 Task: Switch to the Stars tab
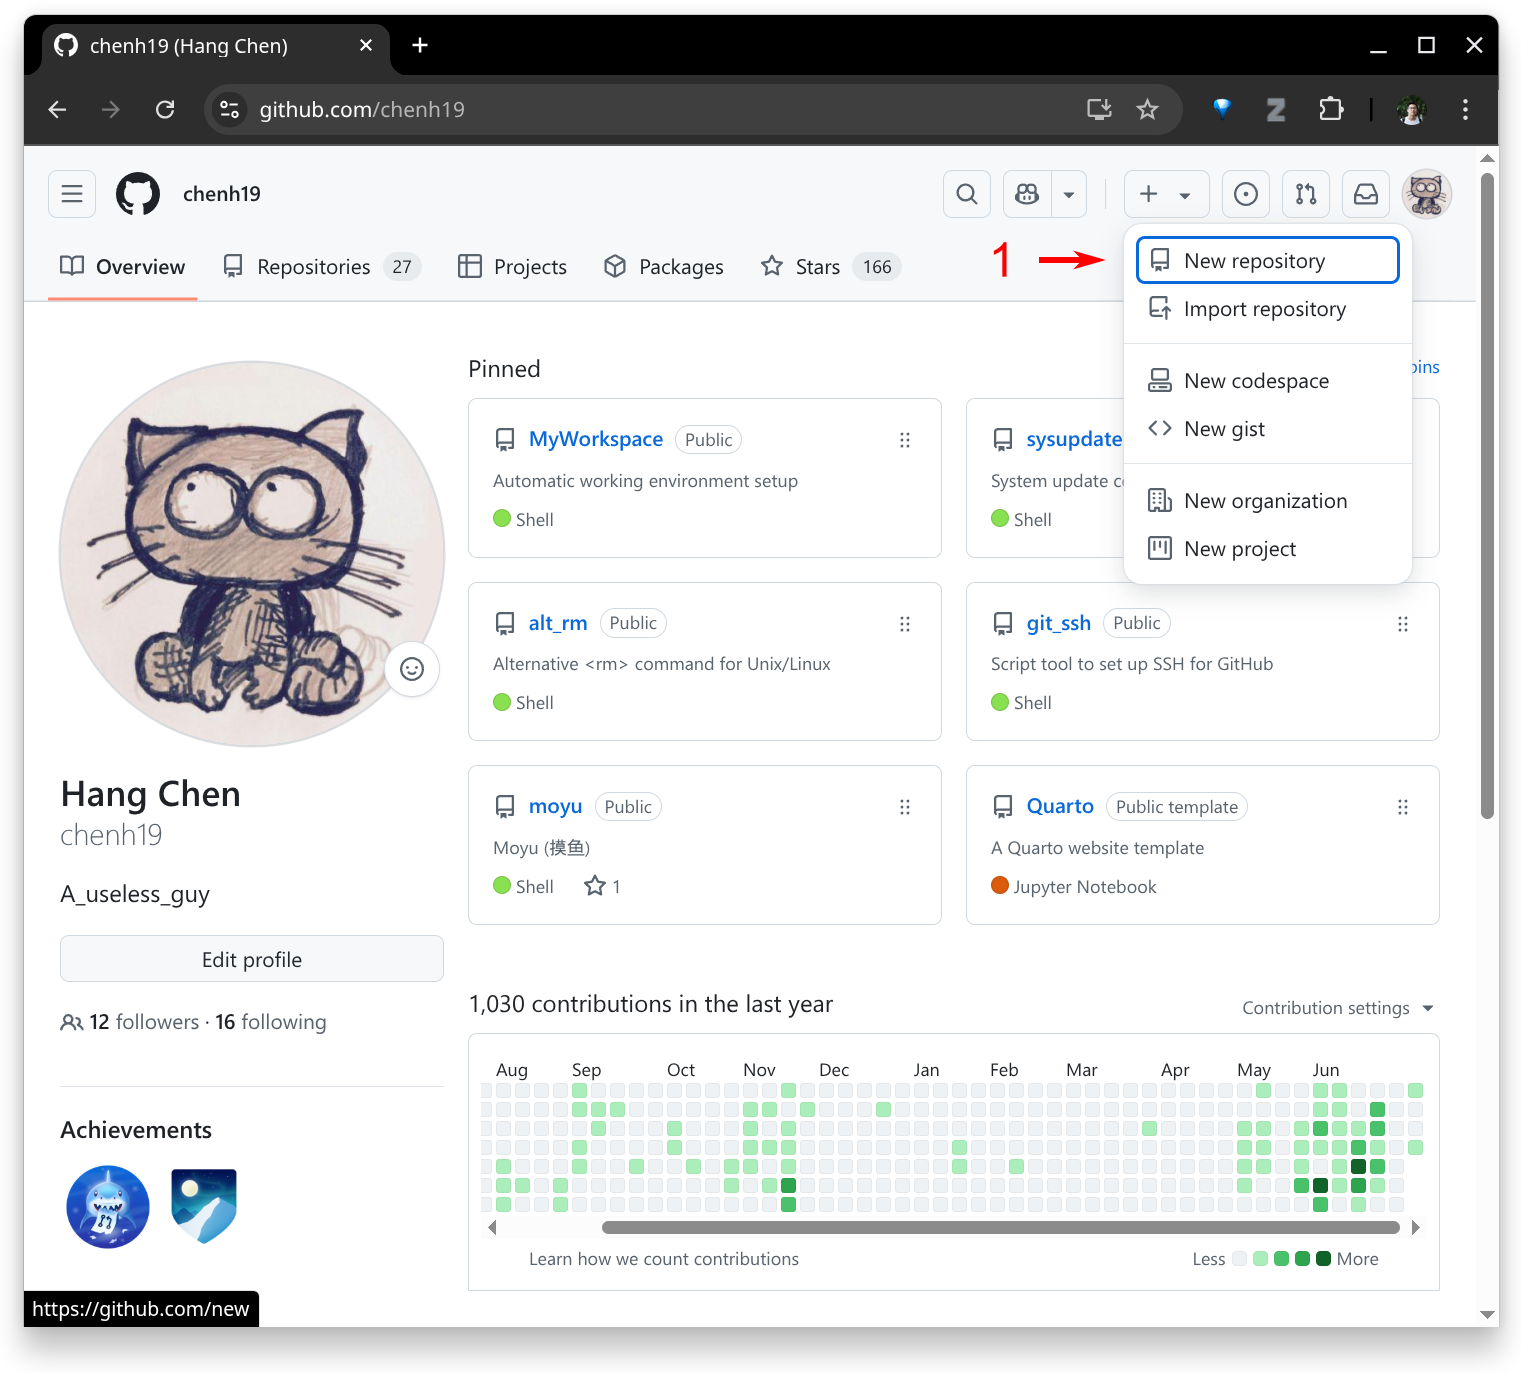pyautogui.click(x=831, y=267)
